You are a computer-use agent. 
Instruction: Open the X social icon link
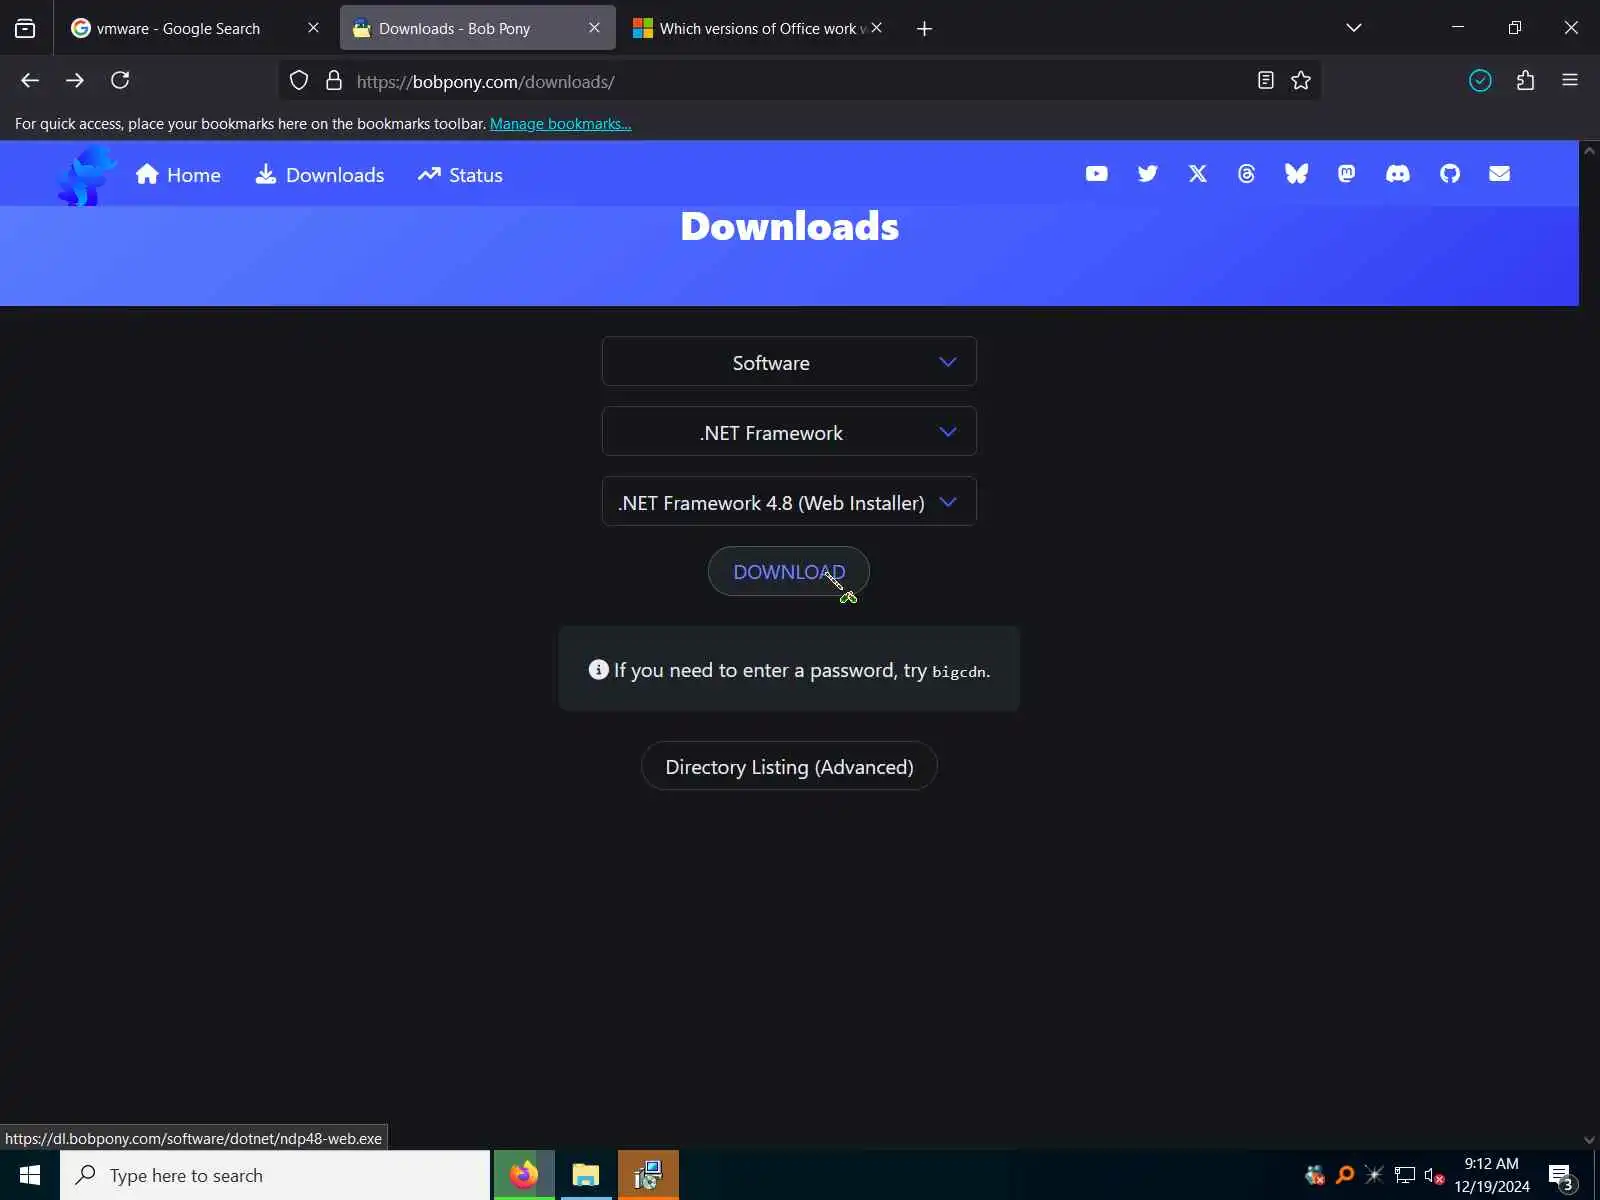(x=1197, y=174)
